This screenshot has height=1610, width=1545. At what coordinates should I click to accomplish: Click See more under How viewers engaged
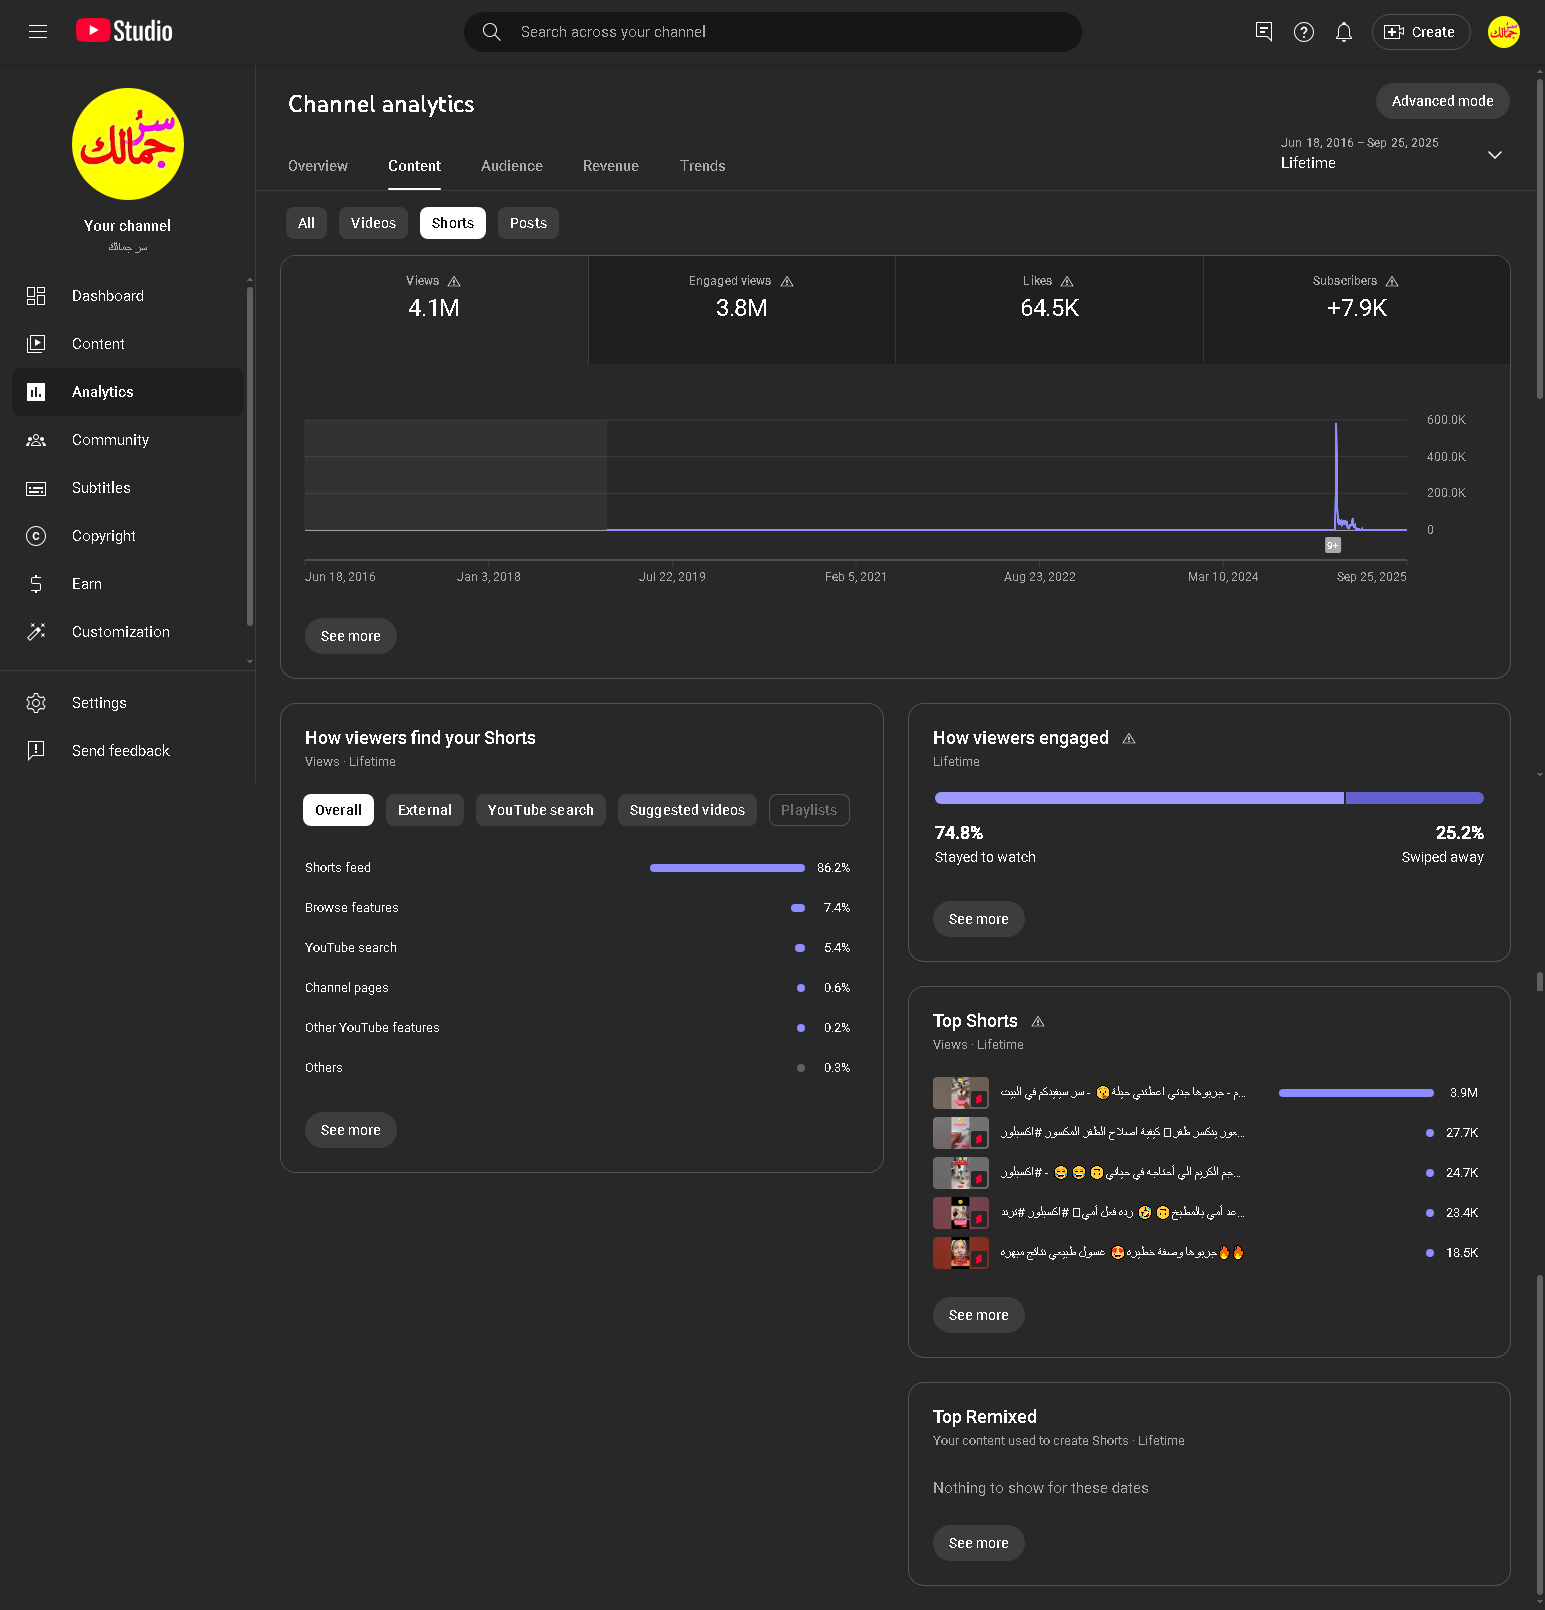click(978, 919)
